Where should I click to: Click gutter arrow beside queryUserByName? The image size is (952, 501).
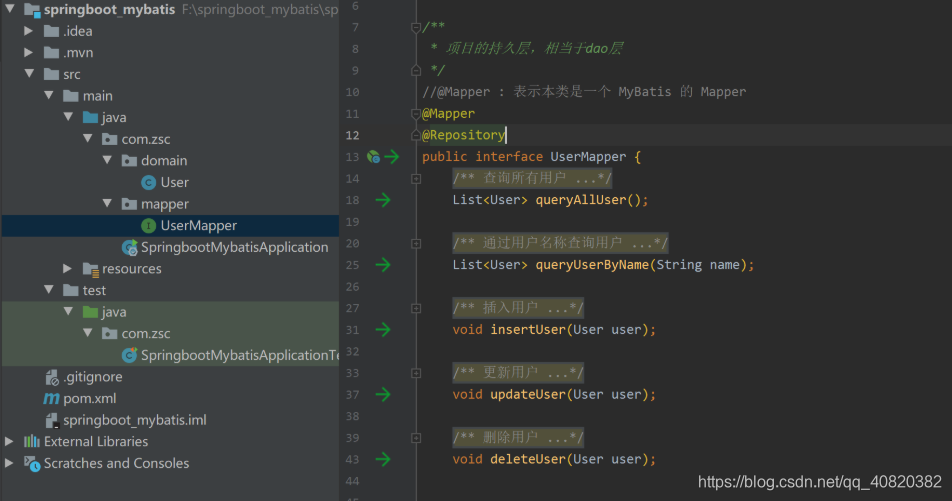click(x=383, y=265)
